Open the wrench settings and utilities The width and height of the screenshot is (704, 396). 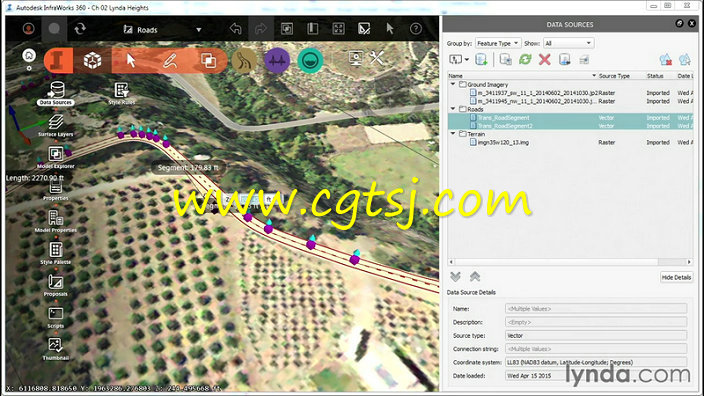(377, 58)
